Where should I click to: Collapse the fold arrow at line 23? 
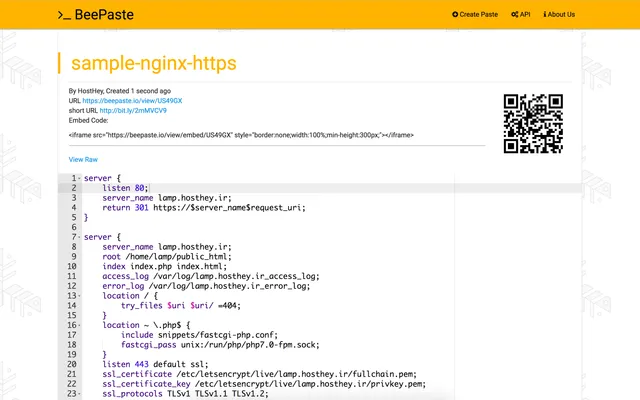pyautogui.click(x=79, y=394)
